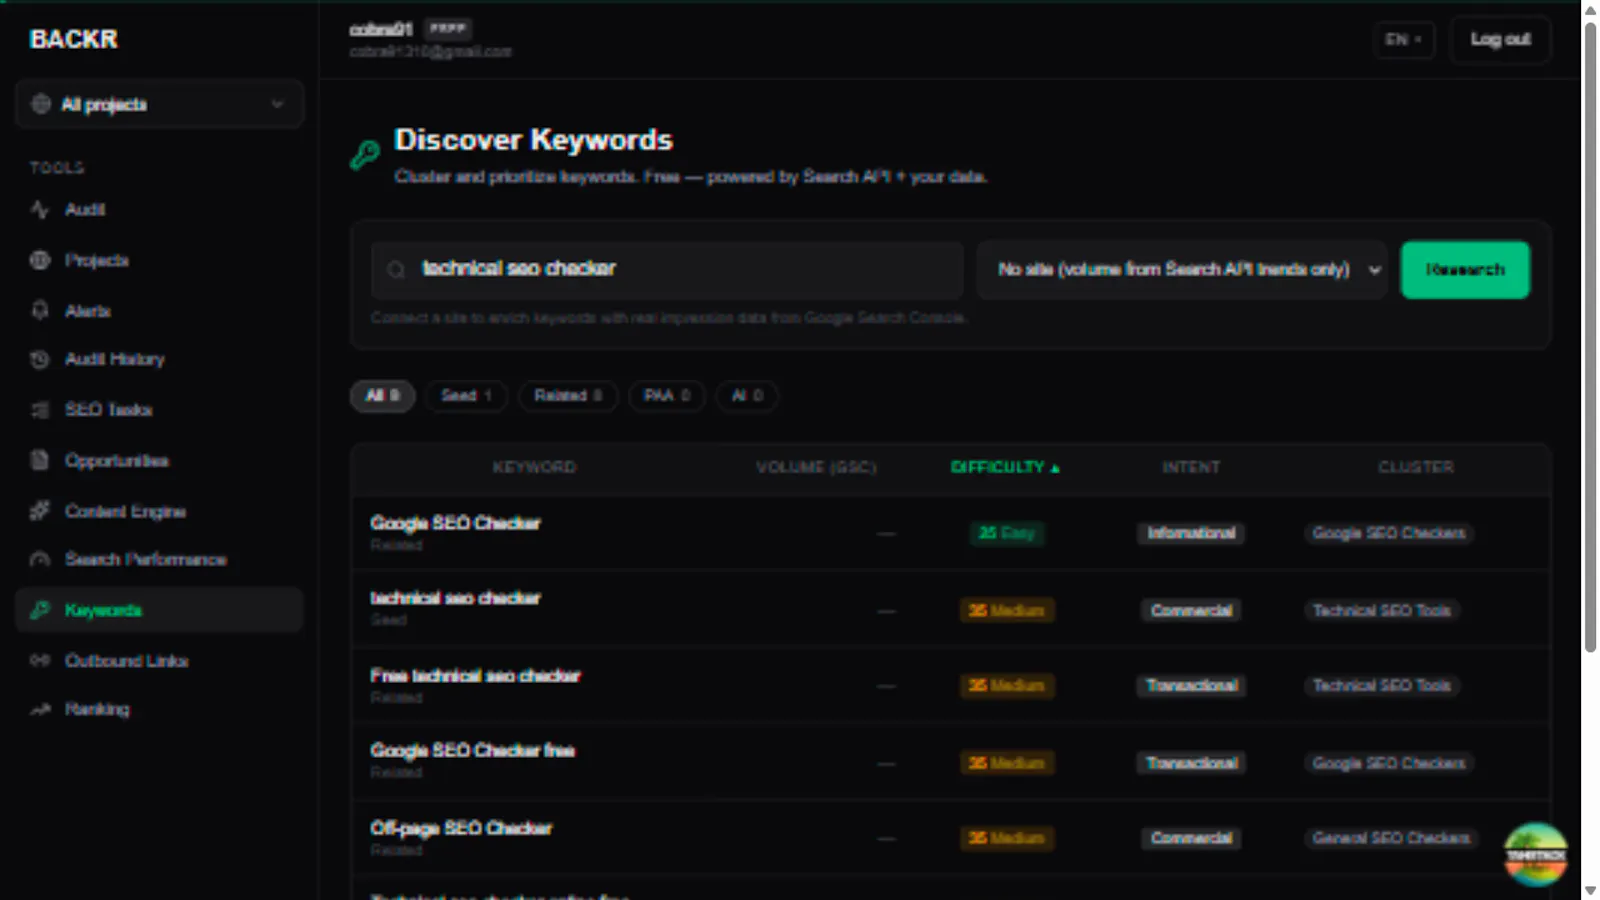Click the Informational intent badge

tap(1191, 533)
